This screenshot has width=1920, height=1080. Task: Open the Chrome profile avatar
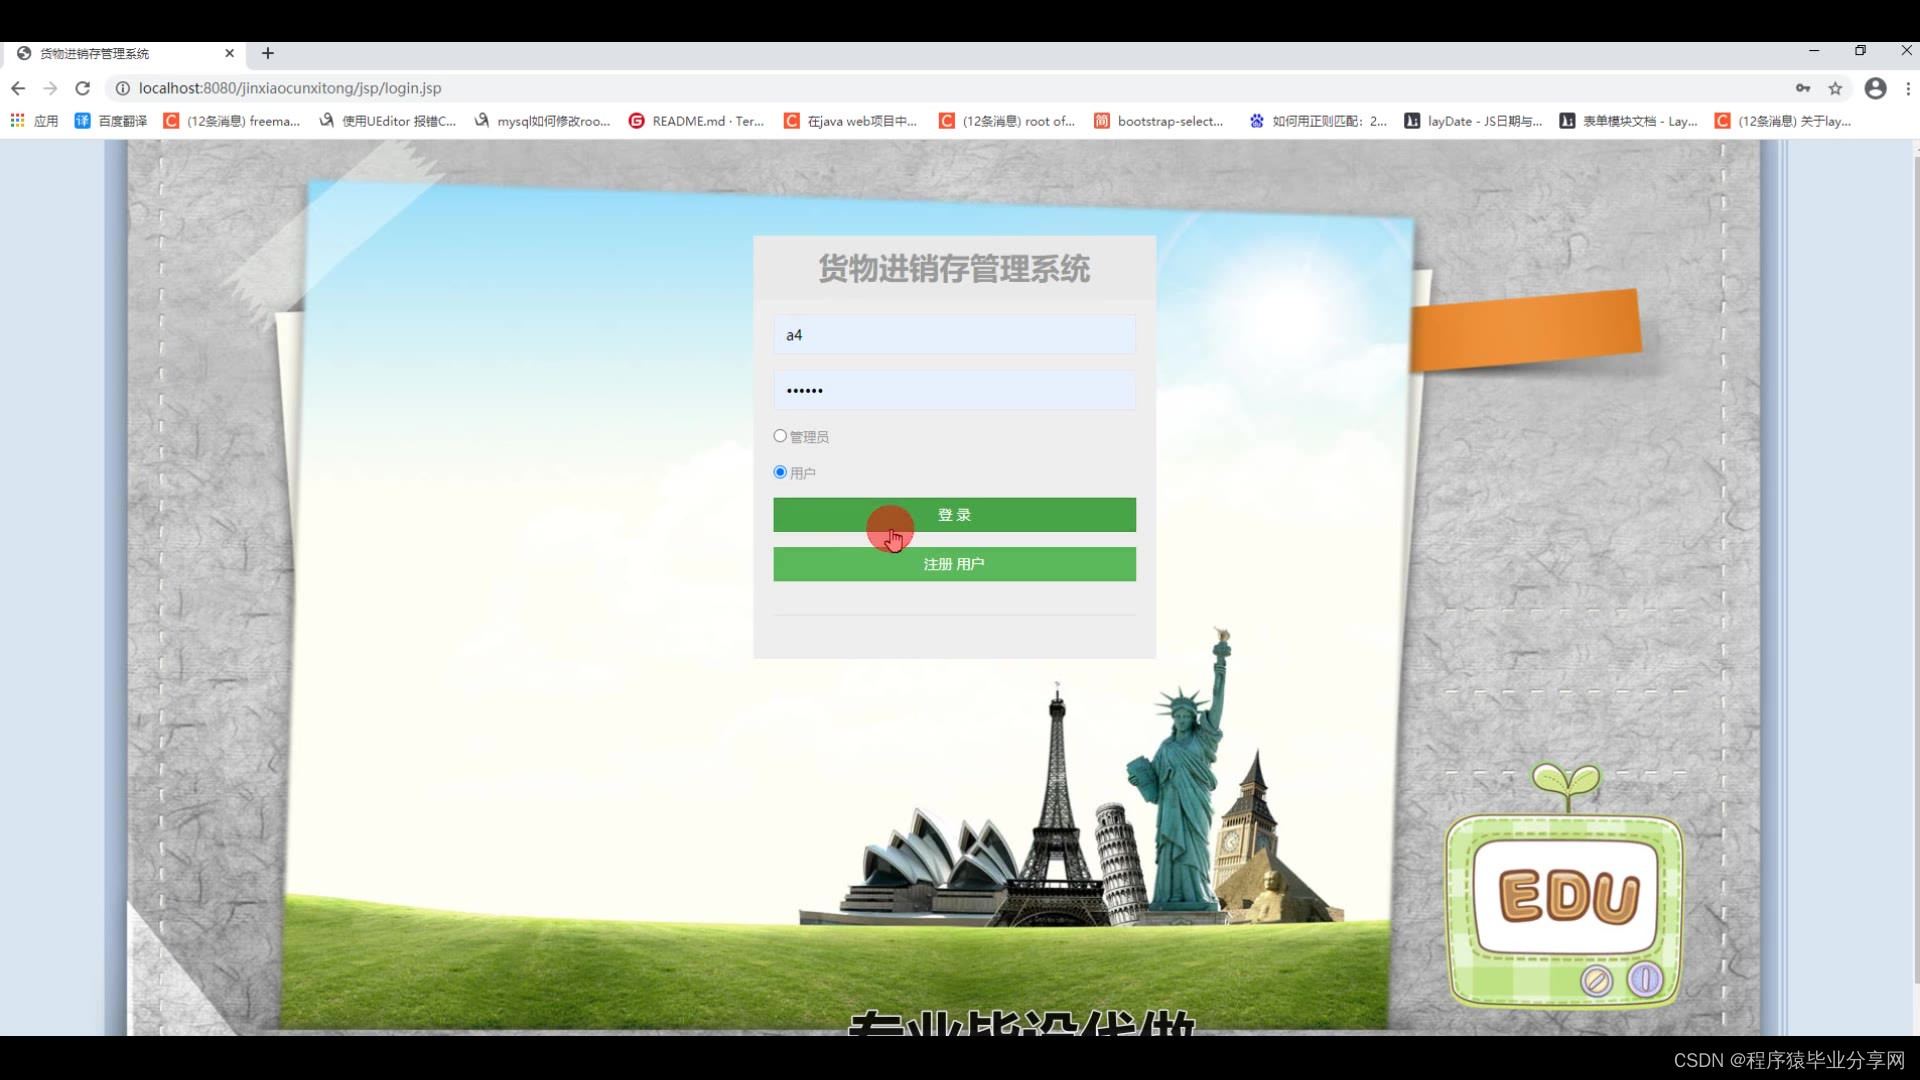pos(1875,88)
